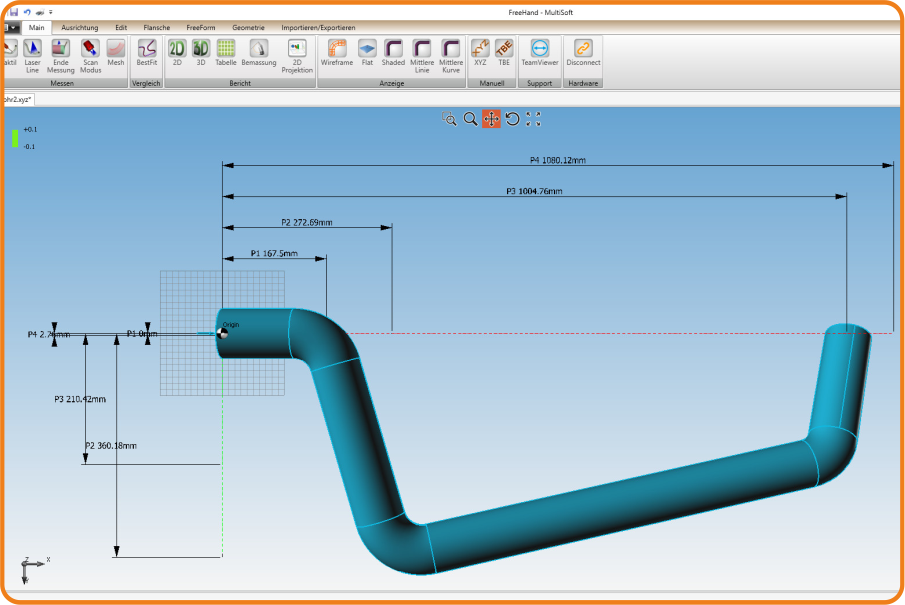The width and height of the screenshot is (905, 605).
Task: Expand the quick access toolbar dropdown arrow
Action: click(50, 12)
